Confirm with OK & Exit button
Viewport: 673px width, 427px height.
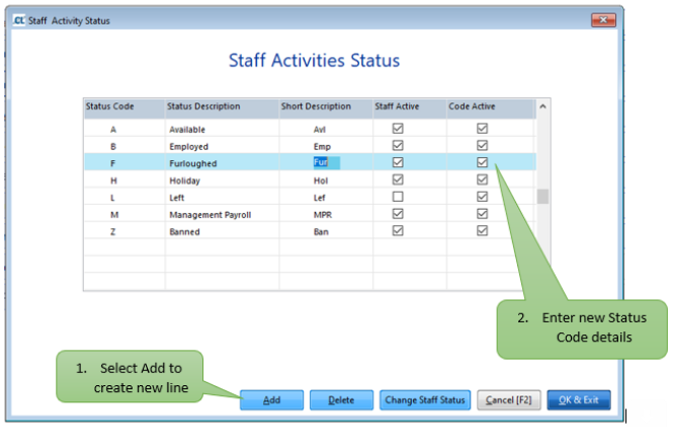pos(578,400)
